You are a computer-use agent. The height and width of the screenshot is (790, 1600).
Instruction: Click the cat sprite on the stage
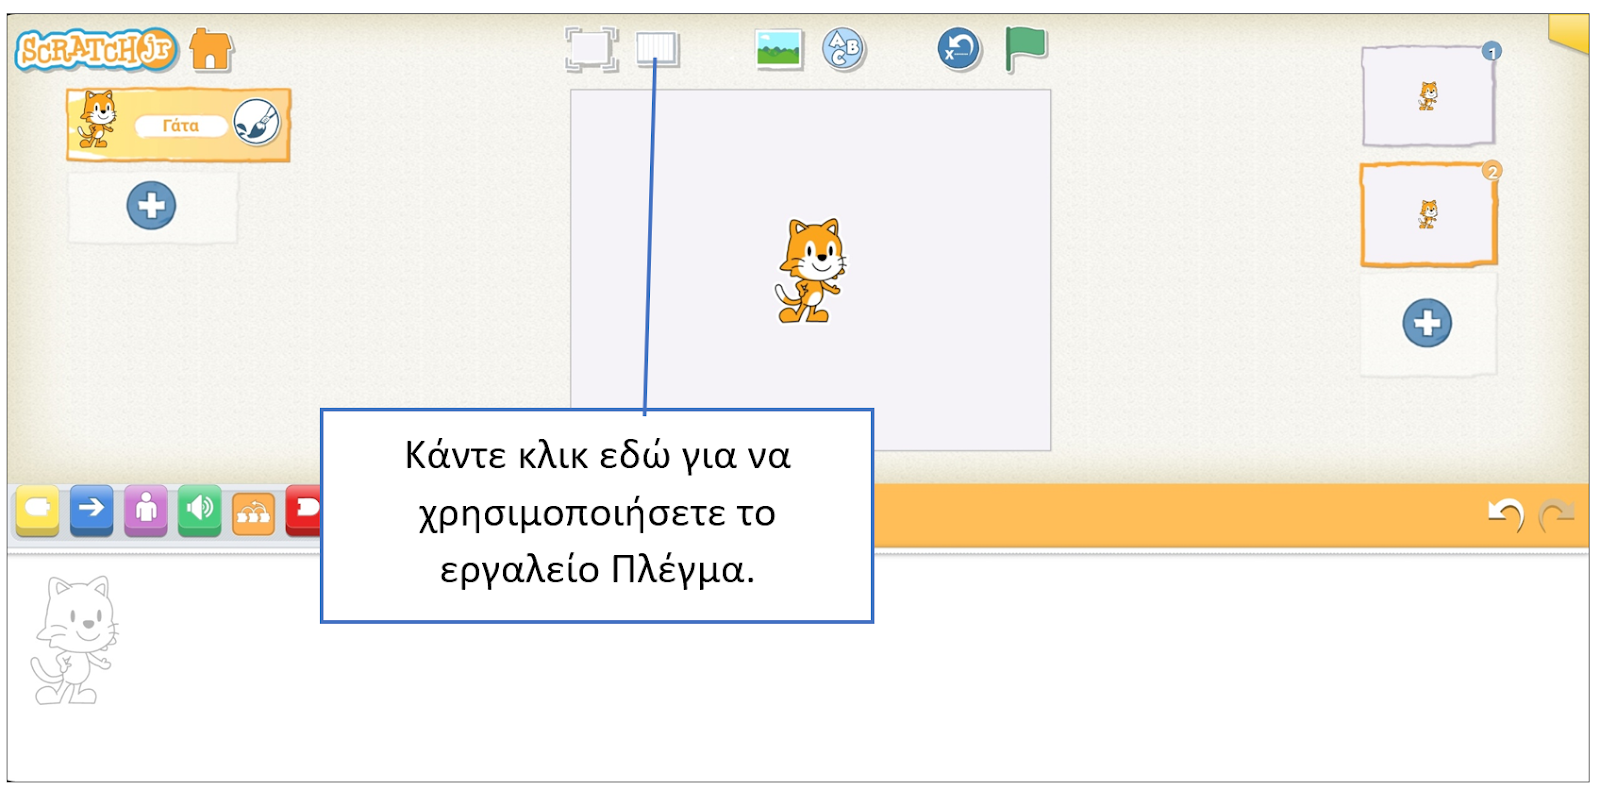click(x=811, y=270)
